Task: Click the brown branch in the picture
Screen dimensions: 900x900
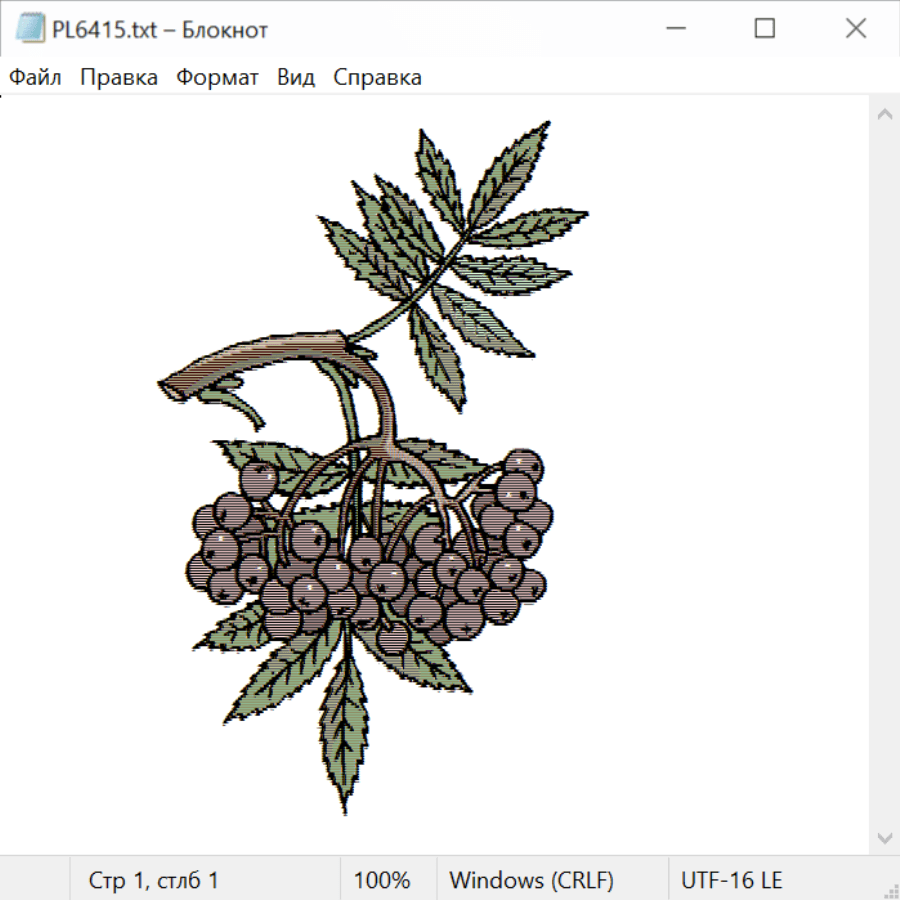Action: pyautogui.click(x=260, y=360)
